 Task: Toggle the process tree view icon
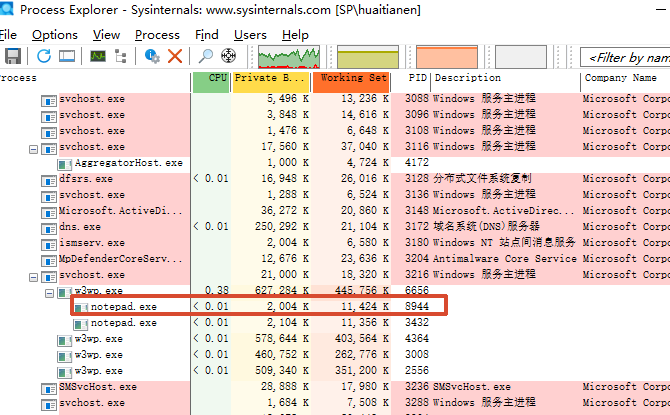120,56
